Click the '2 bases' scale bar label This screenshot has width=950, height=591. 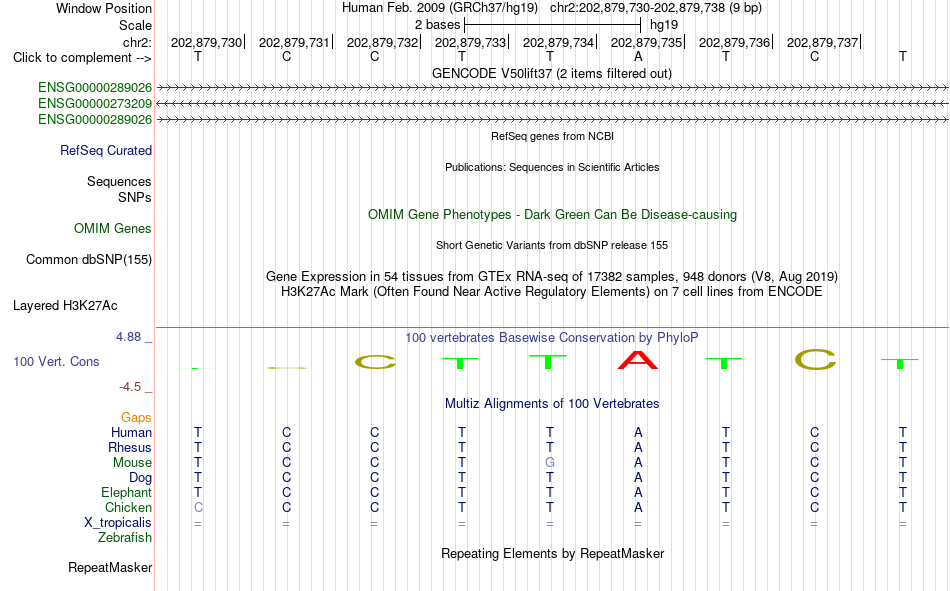coord(437,25)
